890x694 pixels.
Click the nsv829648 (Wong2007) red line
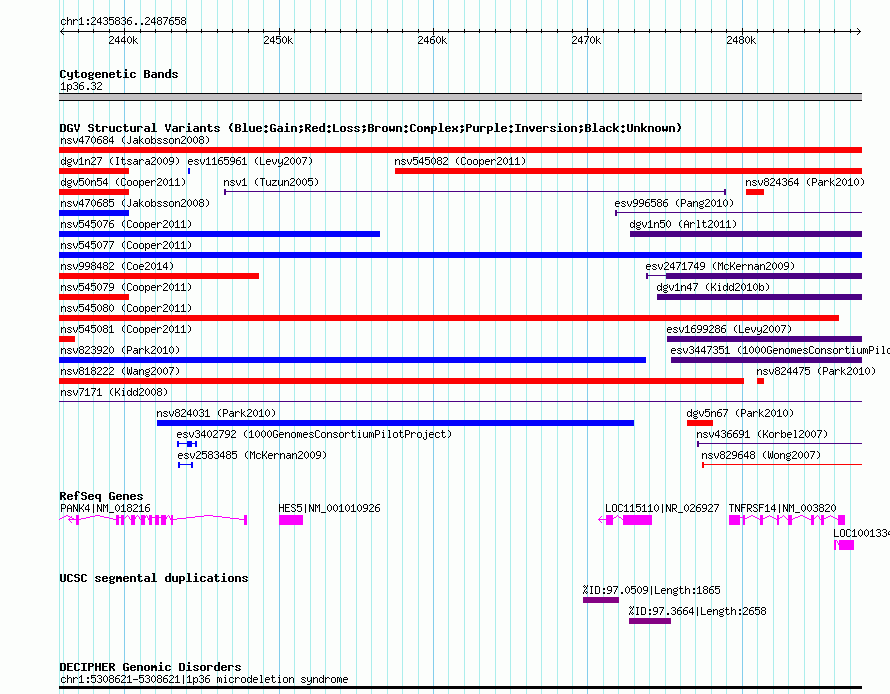pos(782,465)
